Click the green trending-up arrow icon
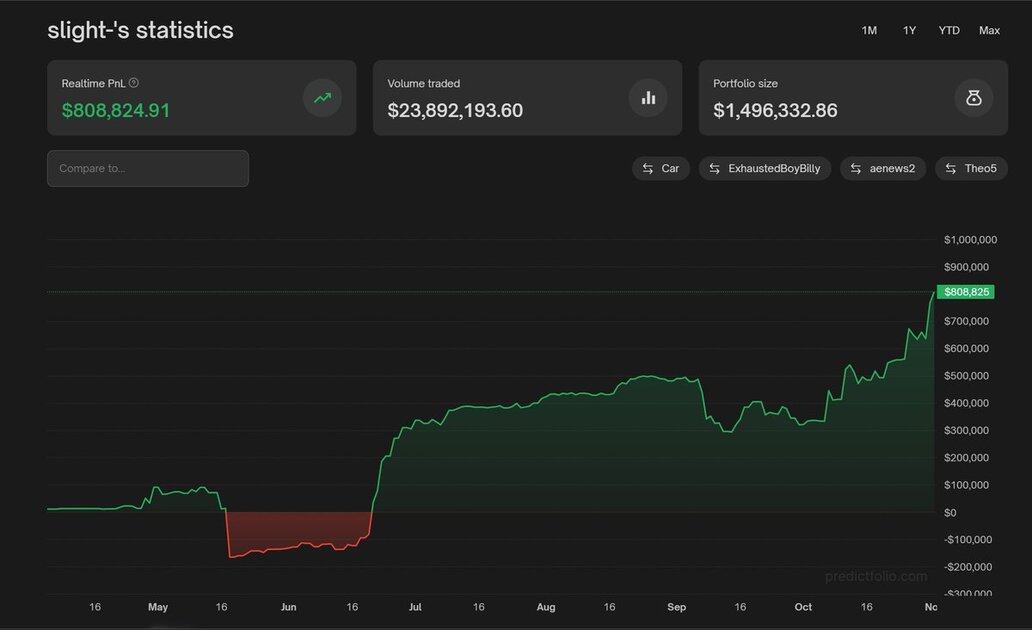 tap(322, 98)
